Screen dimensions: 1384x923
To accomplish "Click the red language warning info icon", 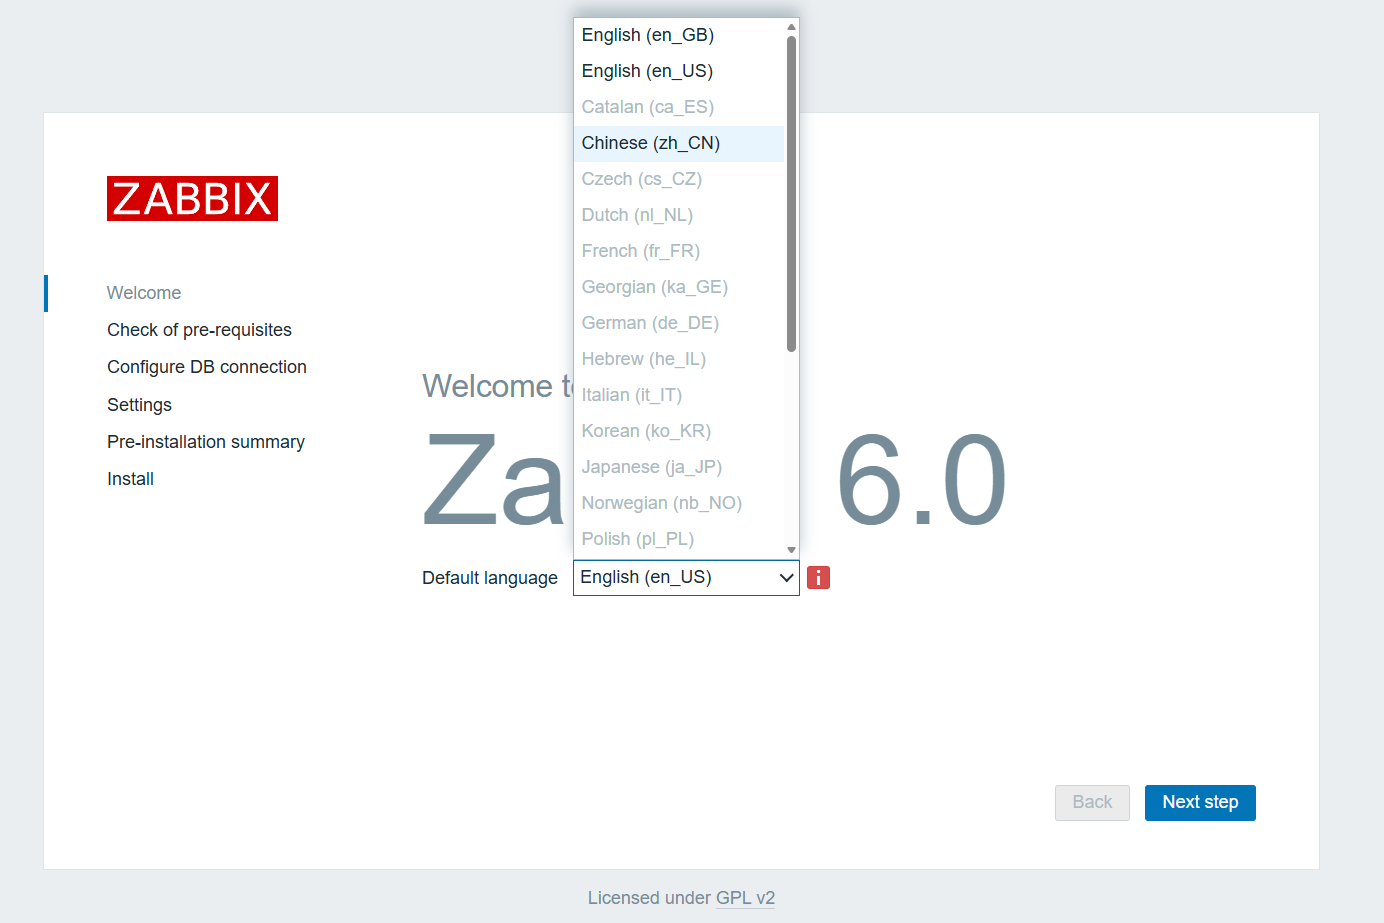I will coord(818,578).
